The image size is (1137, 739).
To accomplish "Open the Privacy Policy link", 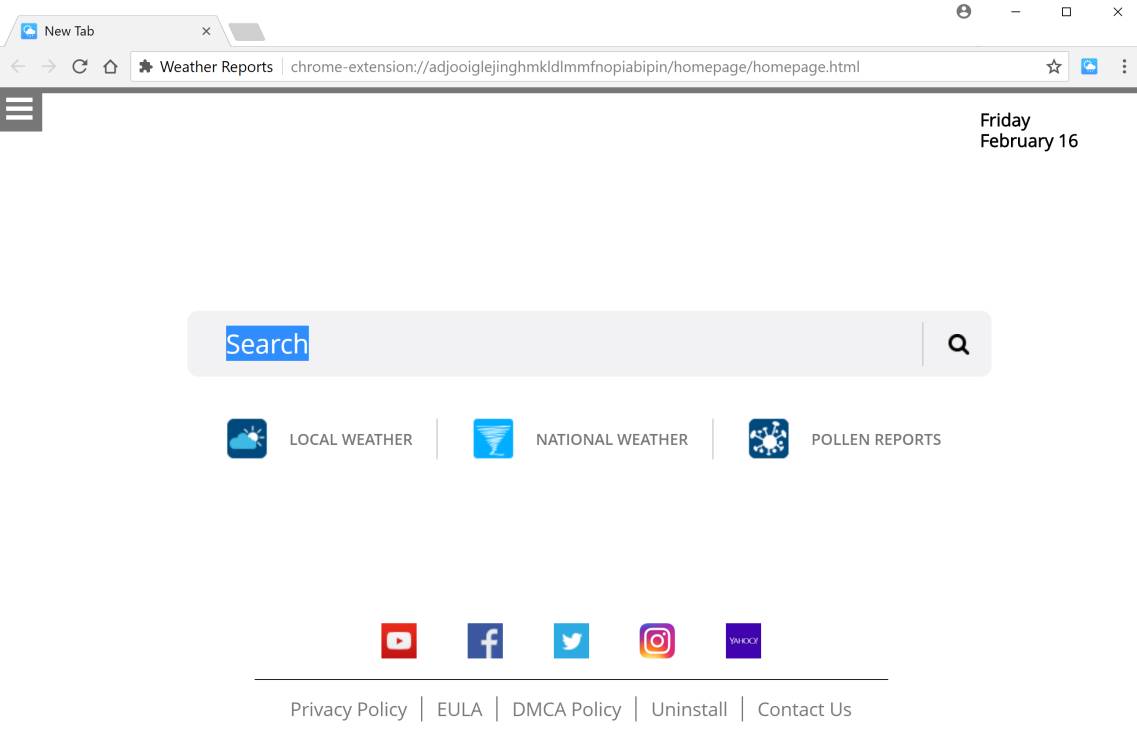I will [x=348, y=708].
